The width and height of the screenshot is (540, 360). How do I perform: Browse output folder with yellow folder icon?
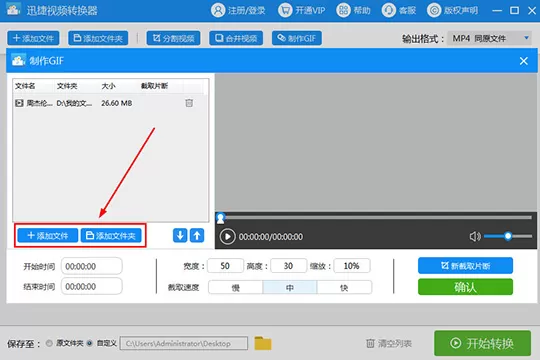263,343
